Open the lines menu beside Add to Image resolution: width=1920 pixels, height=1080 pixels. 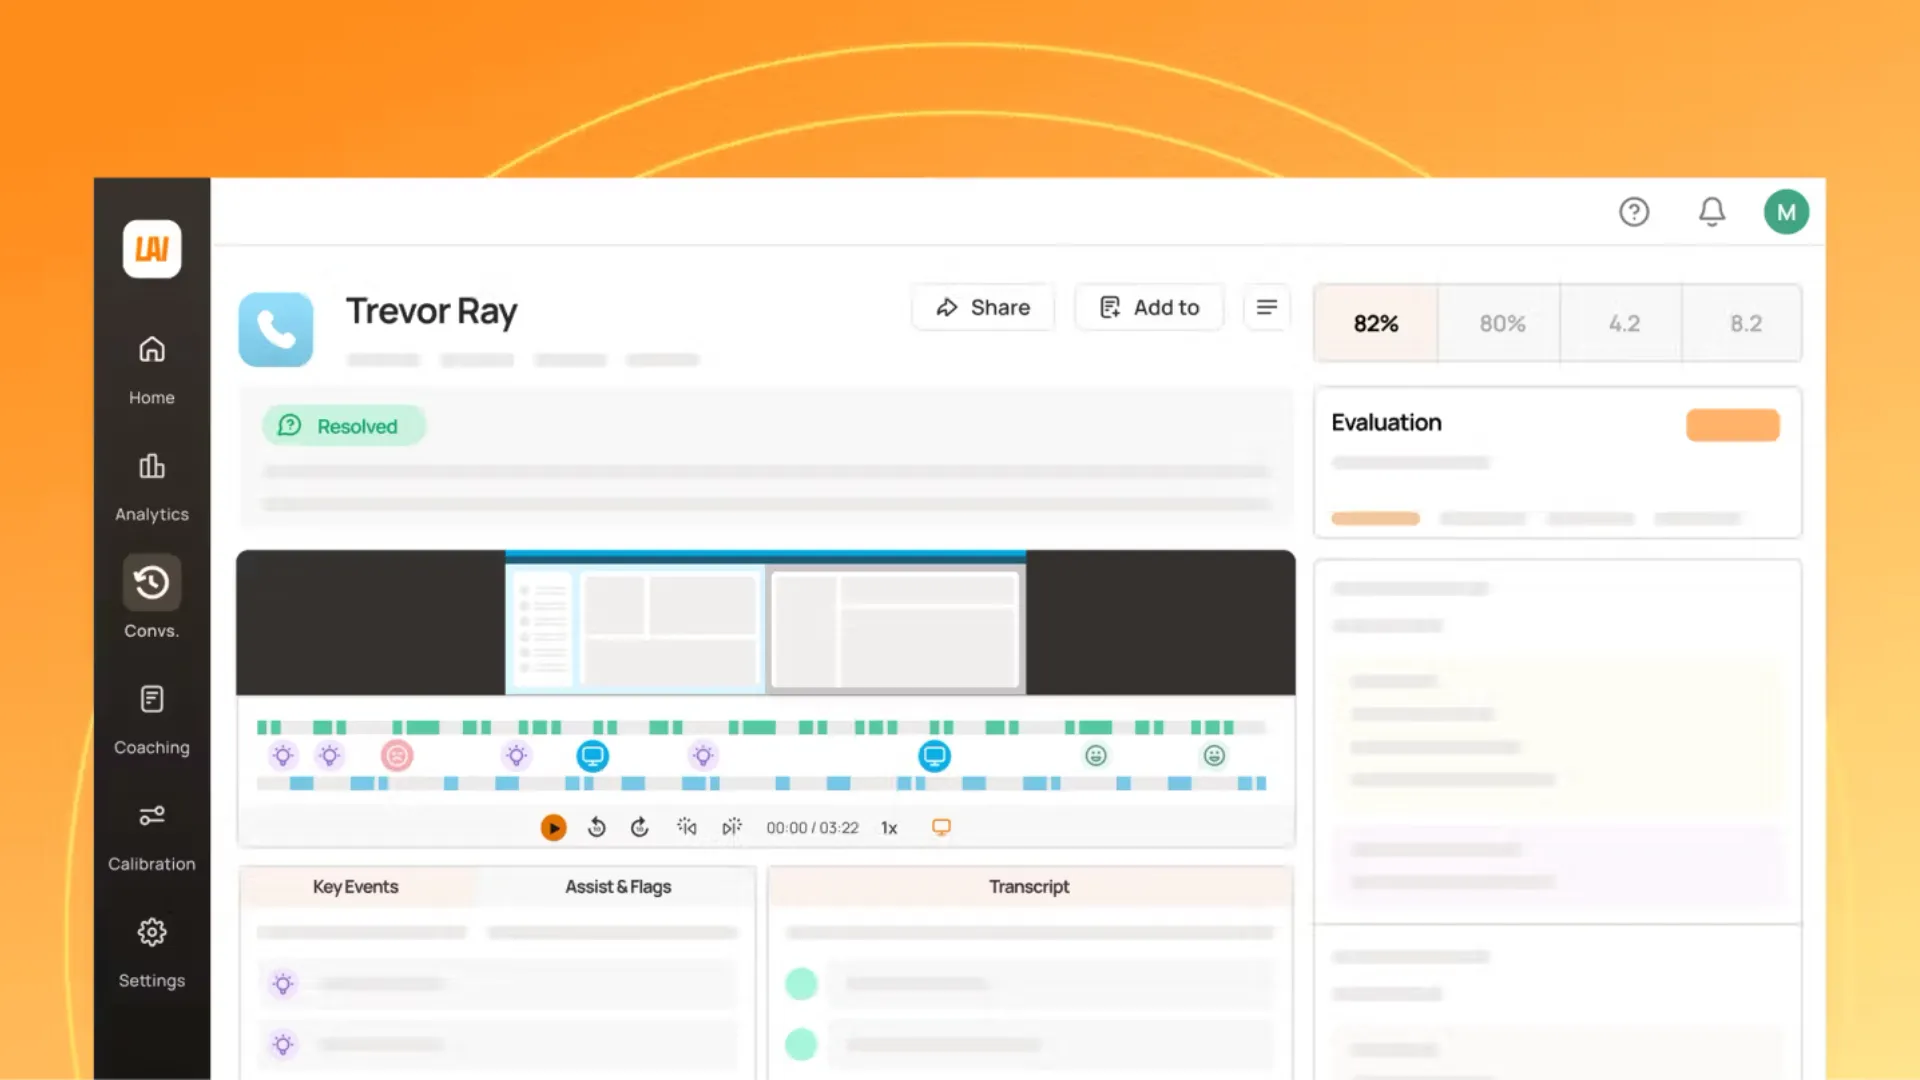[x=1266, y=307]
